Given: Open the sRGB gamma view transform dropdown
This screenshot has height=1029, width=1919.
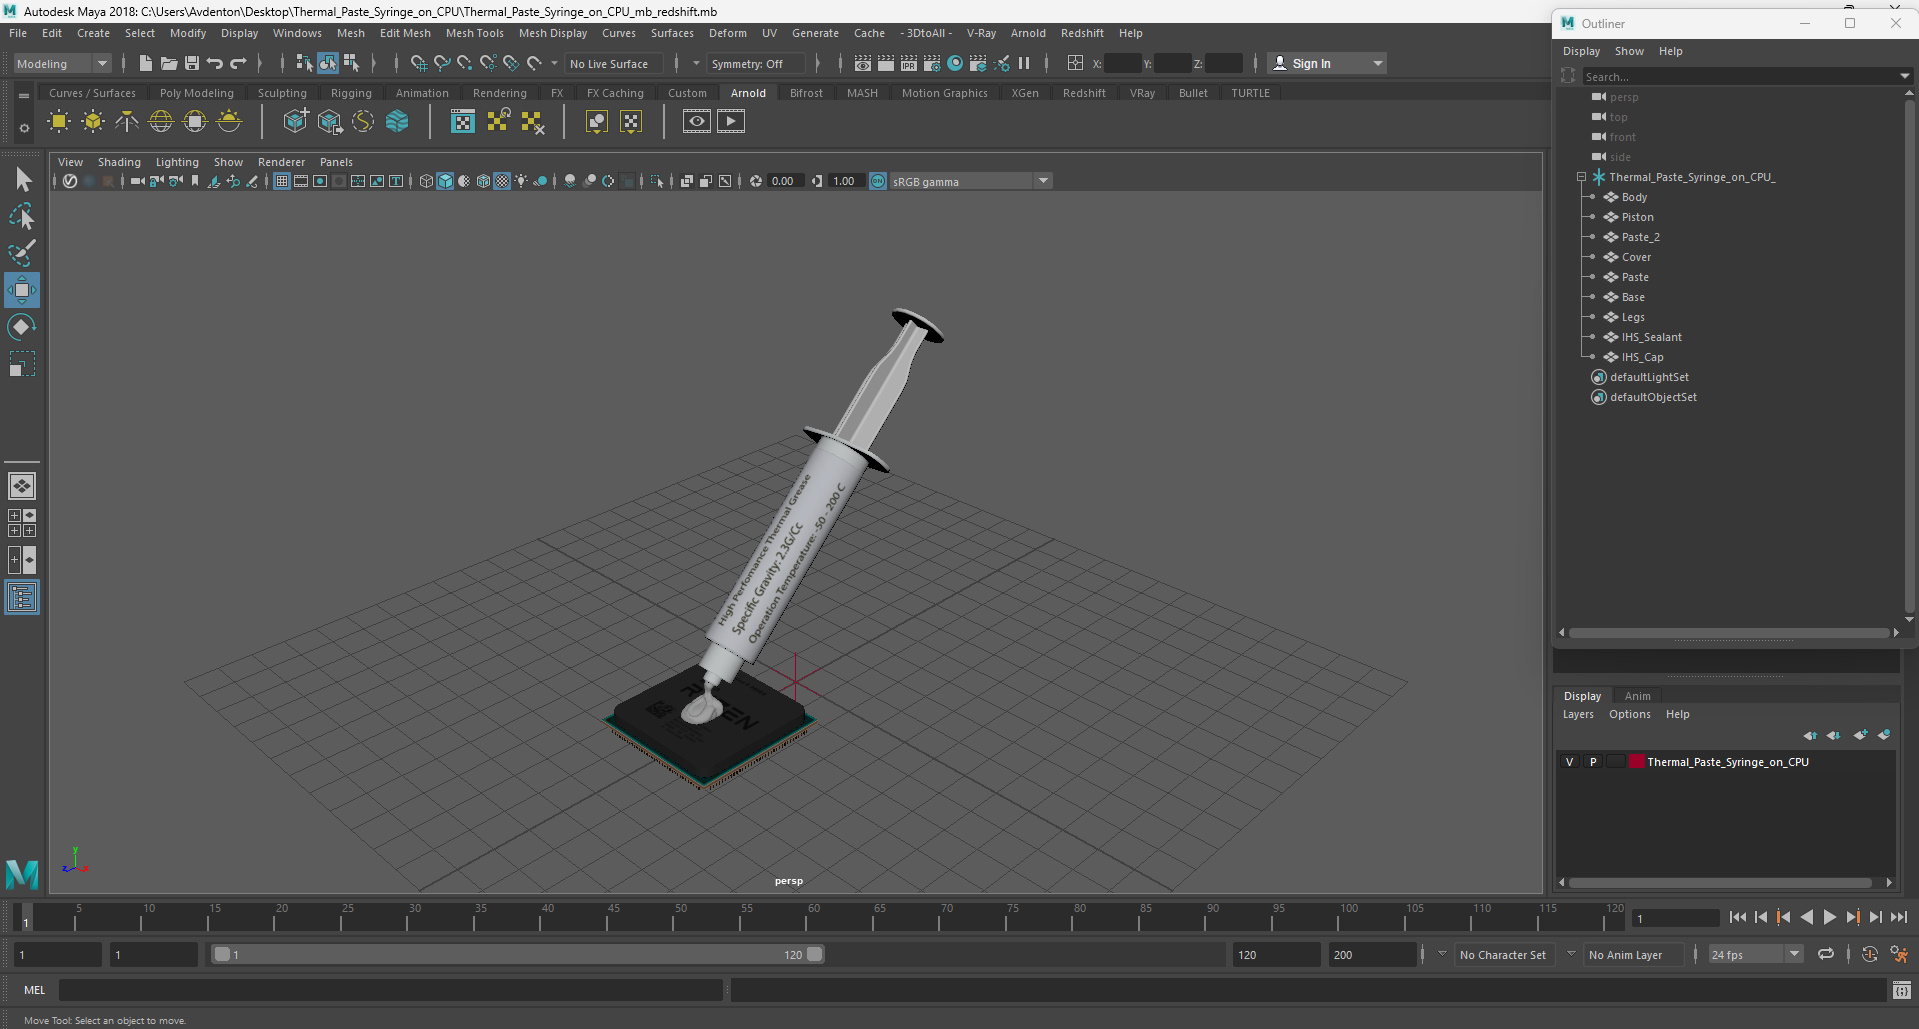Looking at the screenshot, I should (970, 181).
